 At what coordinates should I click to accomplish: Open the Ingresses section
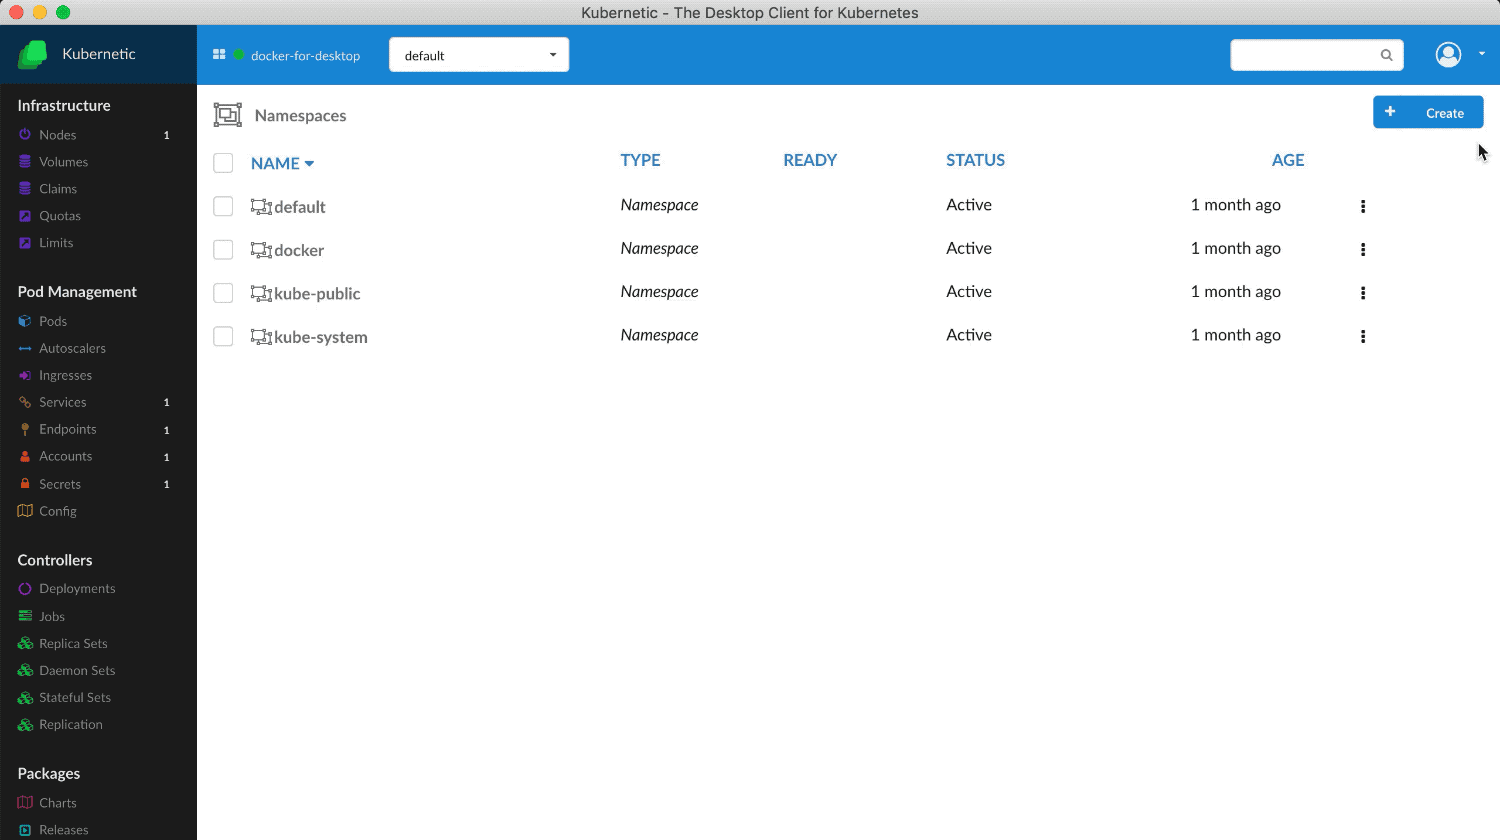[x=65, y=375]
